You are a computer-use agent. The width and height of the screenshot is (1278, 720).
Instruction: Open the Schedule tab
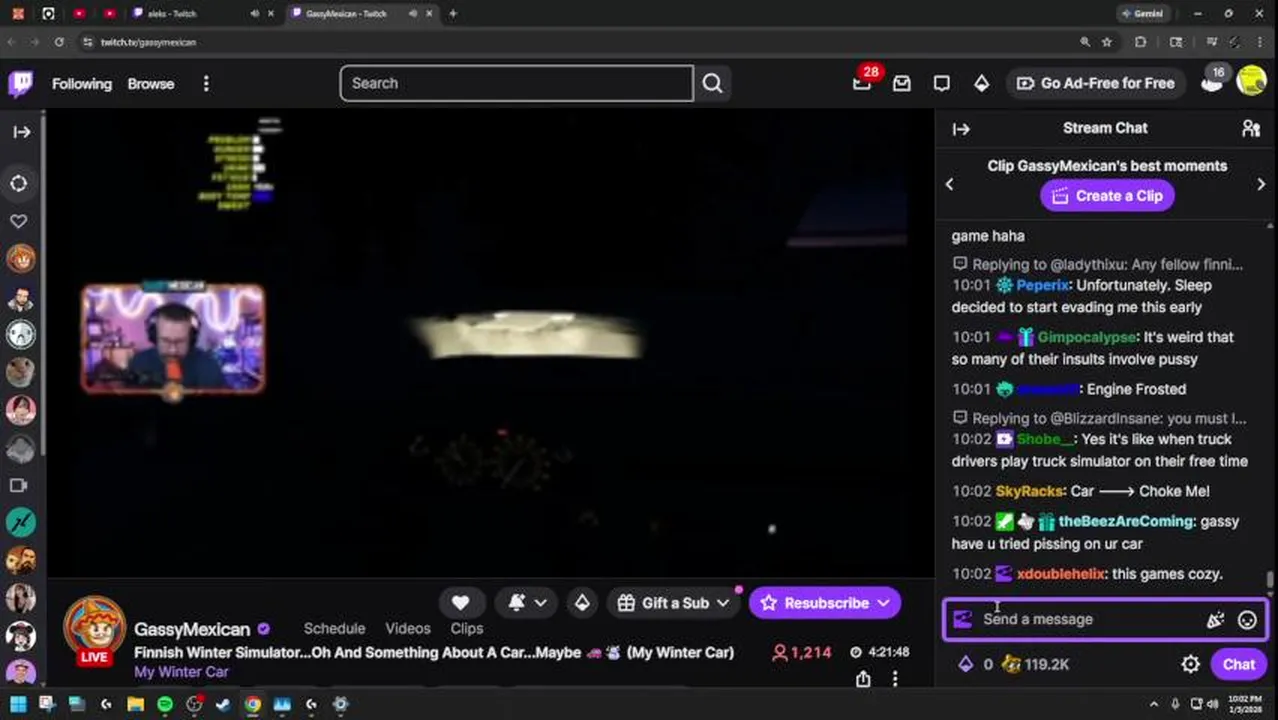click(334, 628)
